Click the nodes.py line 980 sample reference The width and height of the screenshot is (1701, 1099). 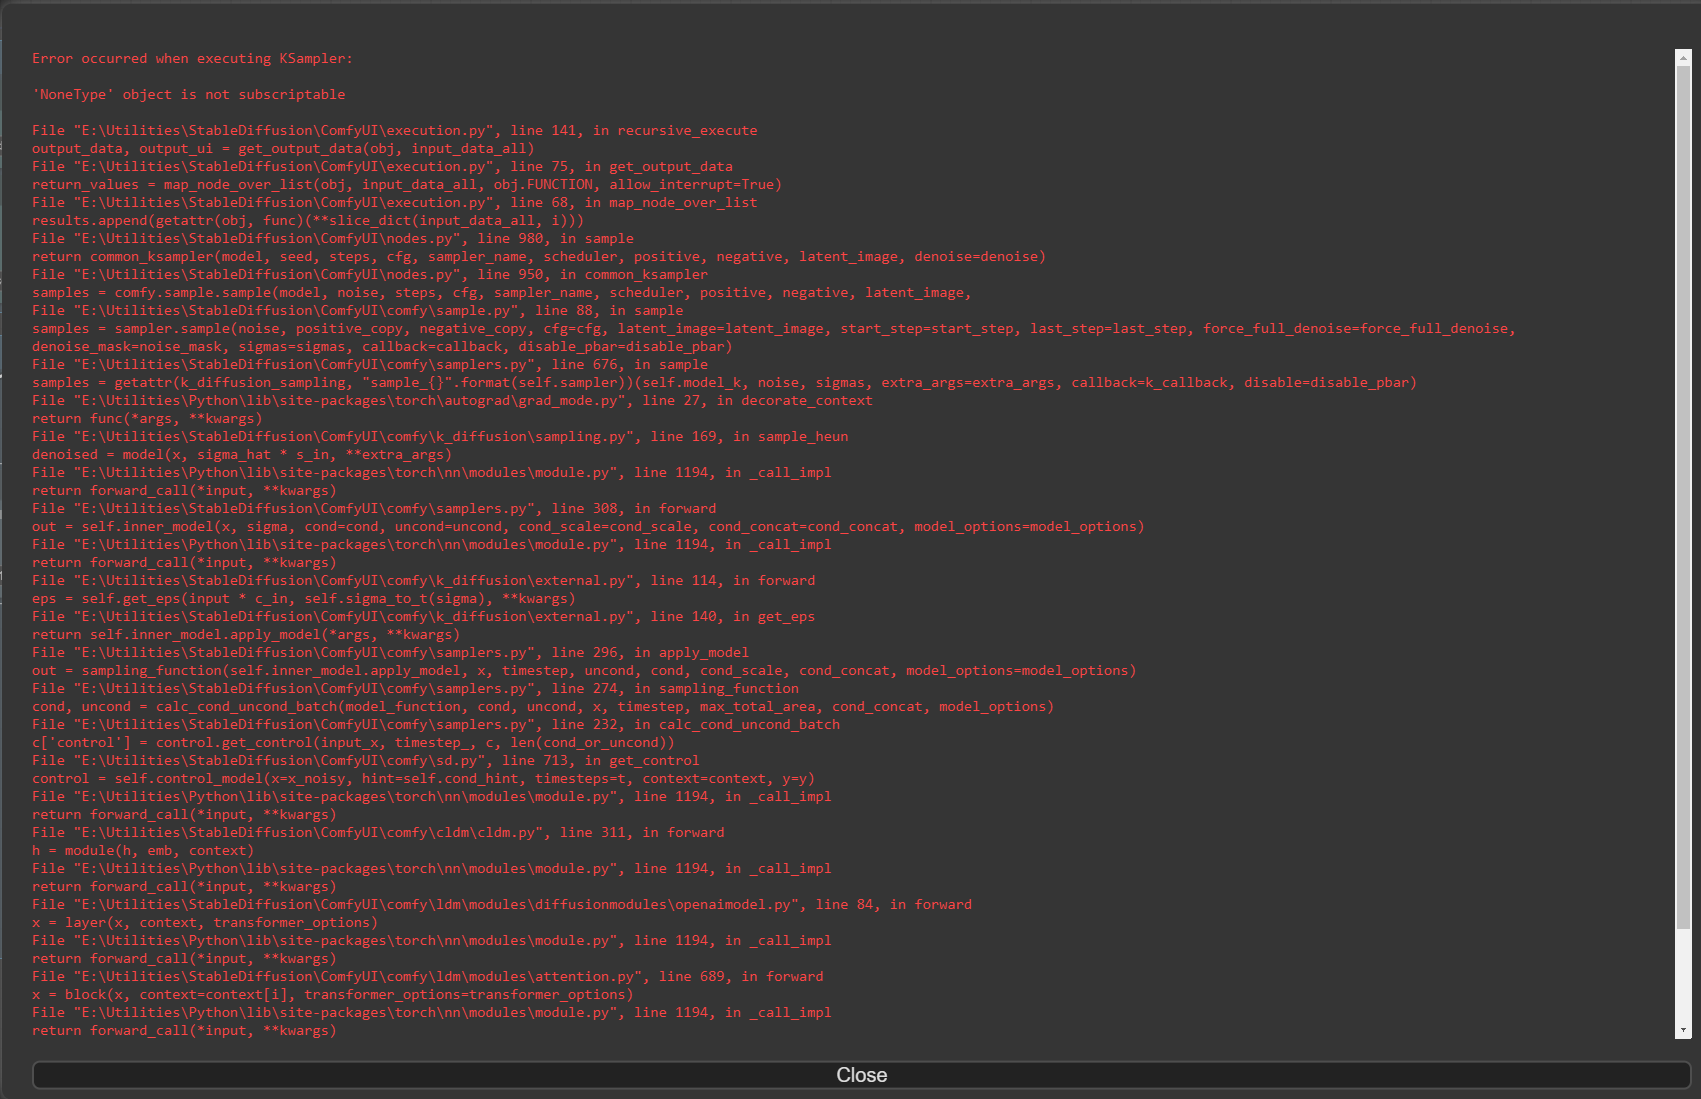point(333,238)
